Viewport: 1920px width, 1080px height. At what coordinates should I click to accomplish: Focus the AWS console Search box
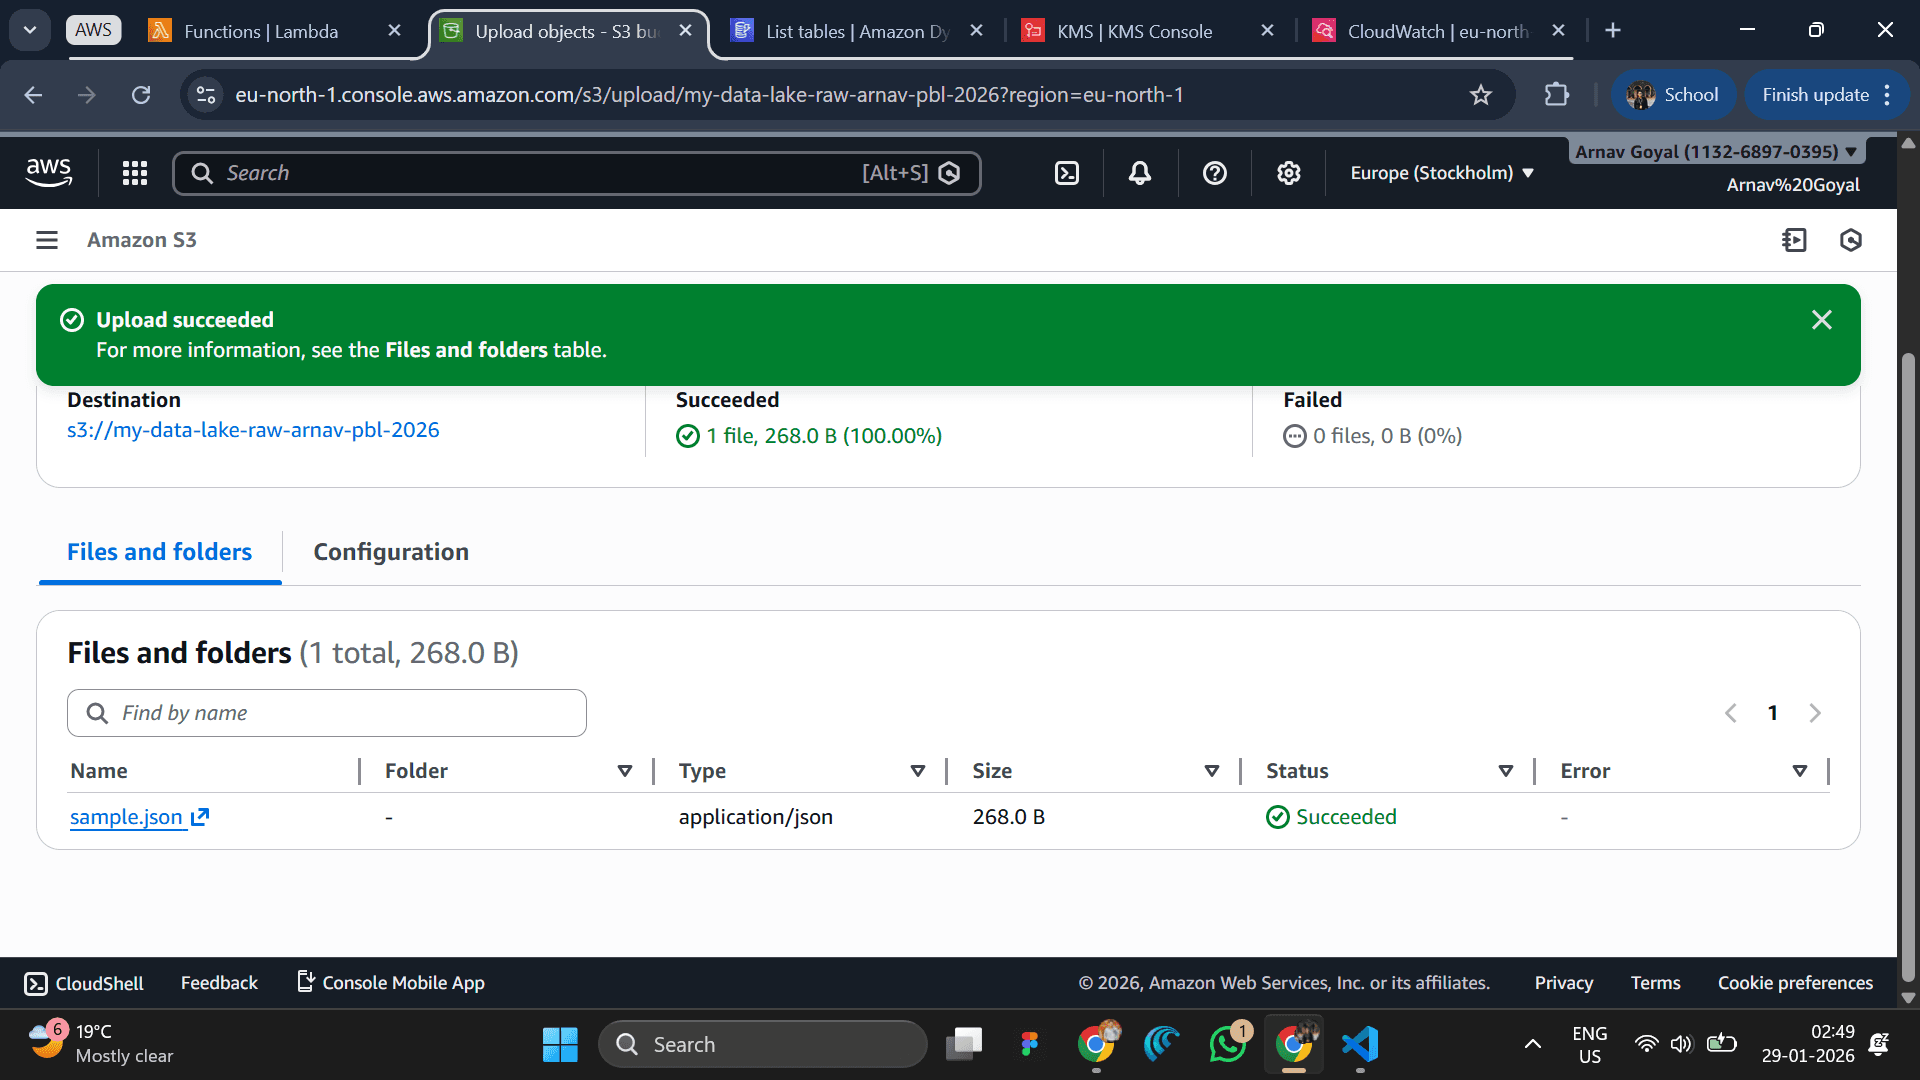pyautogui.click(x=577, y=173)
